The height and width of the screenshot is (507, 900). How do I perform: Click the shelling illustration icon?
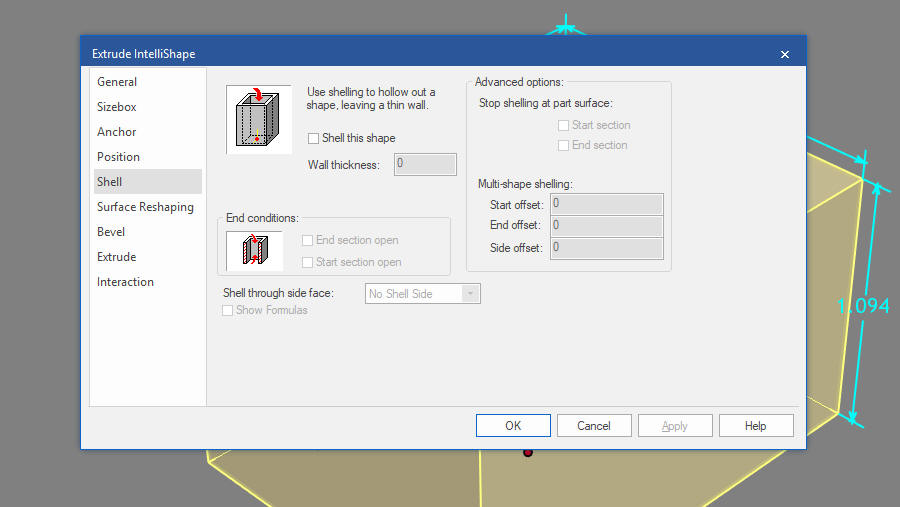click(259, 119)
